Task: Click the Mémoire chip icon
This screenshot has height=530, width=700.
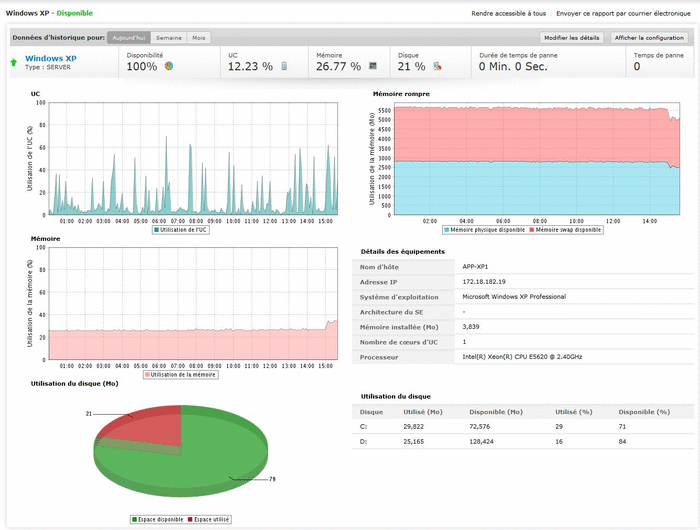Action: (x=373, y=66)
